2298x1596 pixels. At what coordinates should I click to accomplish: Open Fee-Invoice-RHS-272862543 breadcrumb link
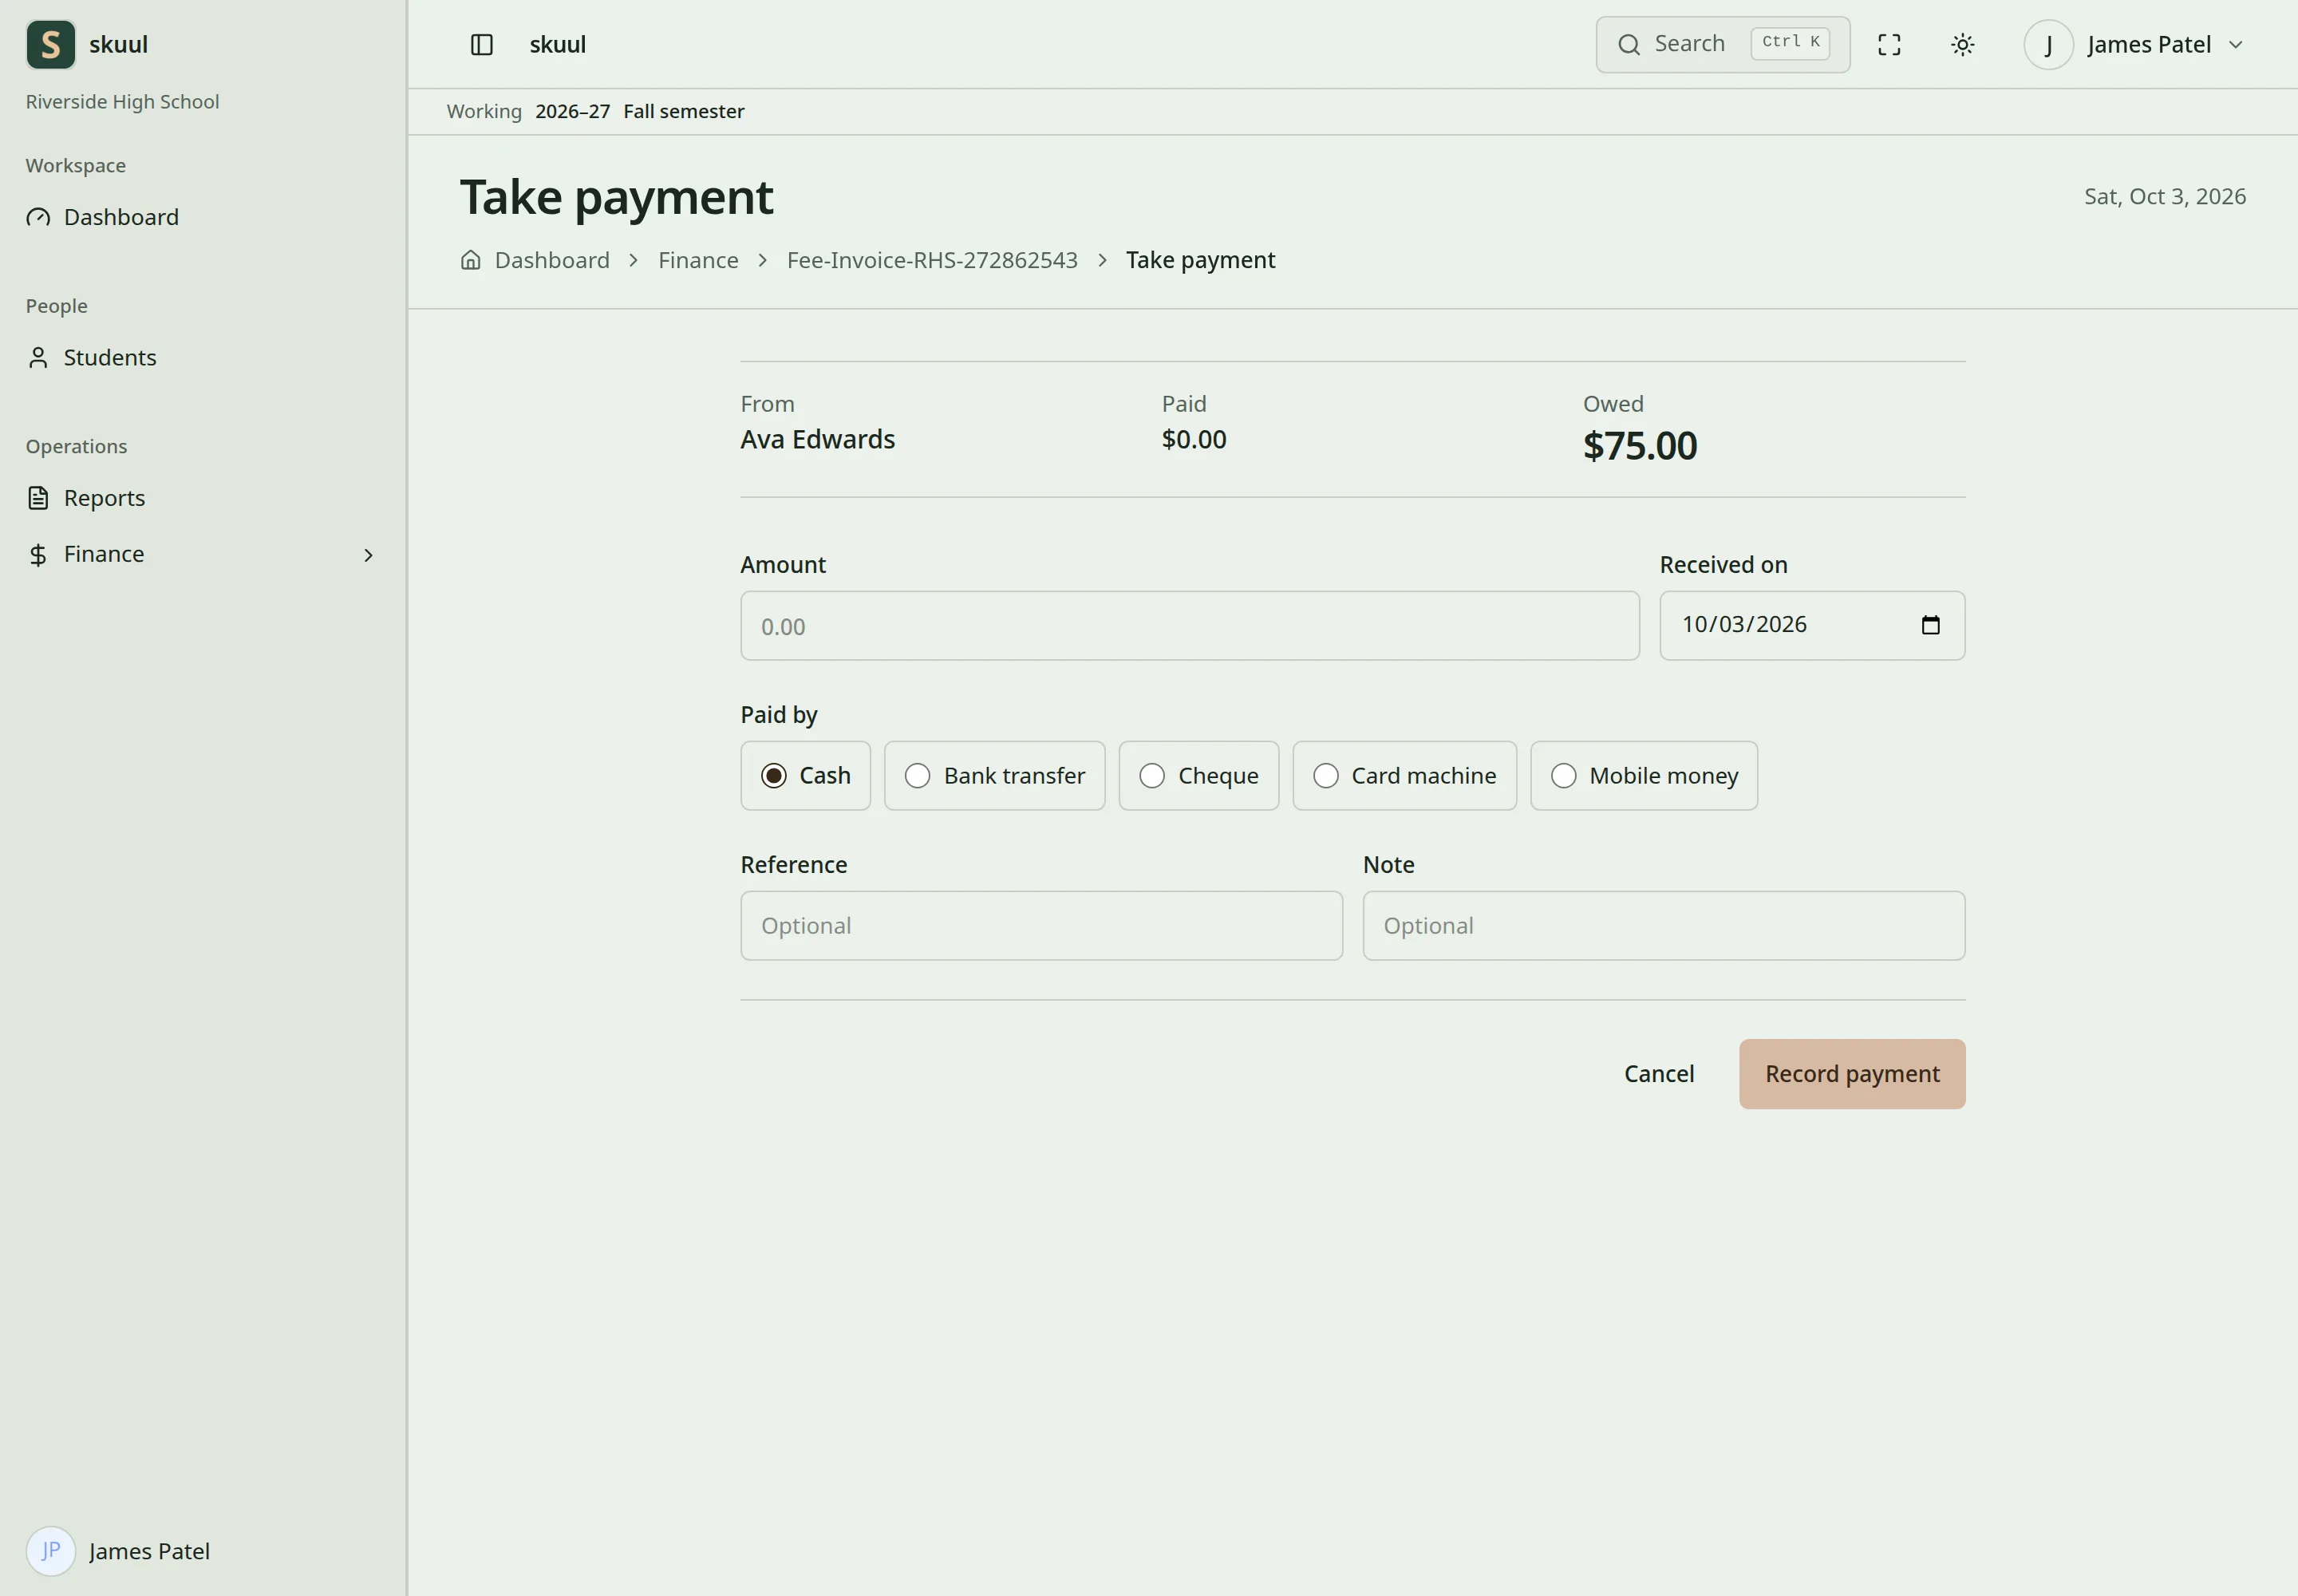click(932, 260)
